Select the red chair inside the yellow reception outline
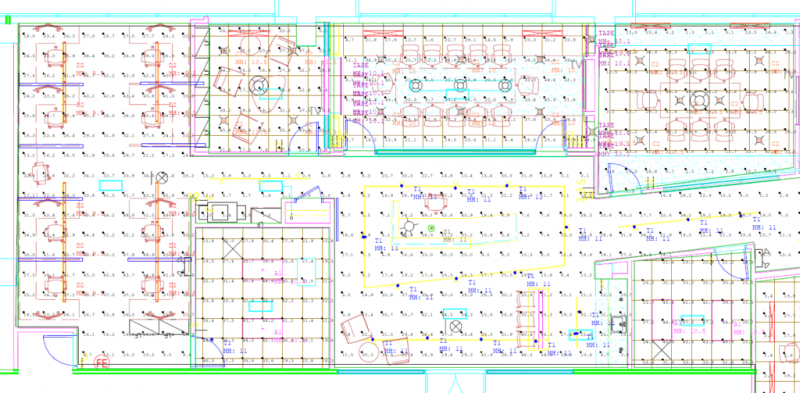The width and height of the screenshot is (800, 393). (x=435, y=203)
